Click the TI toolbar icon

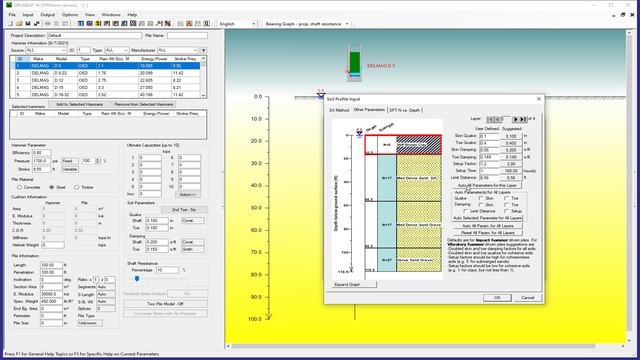[x=81, y=24]
